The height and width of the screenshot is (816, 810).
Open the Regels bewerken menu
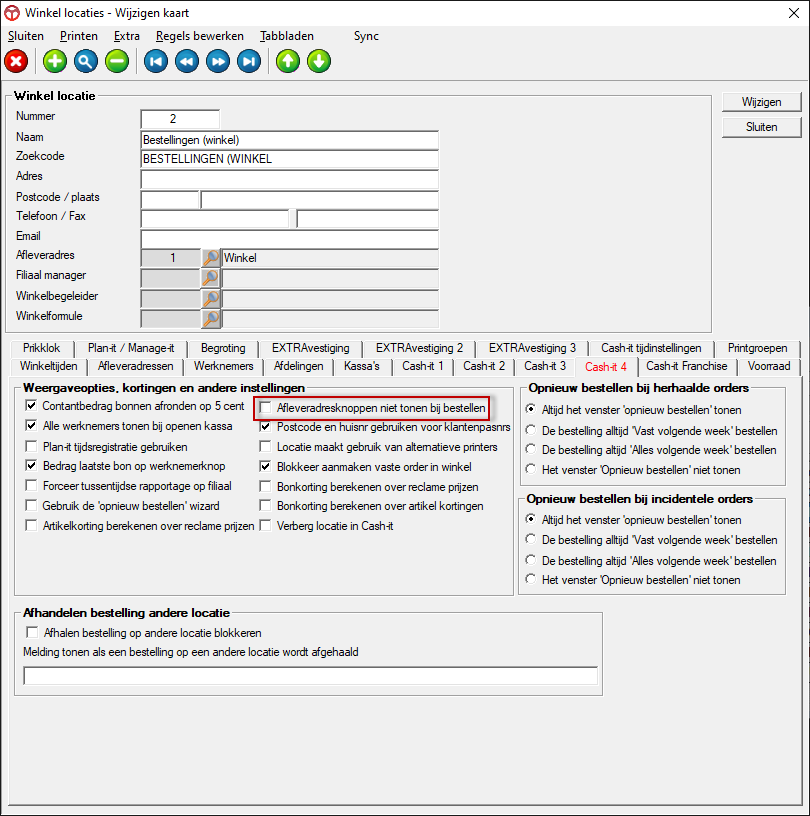coord(200,36)
